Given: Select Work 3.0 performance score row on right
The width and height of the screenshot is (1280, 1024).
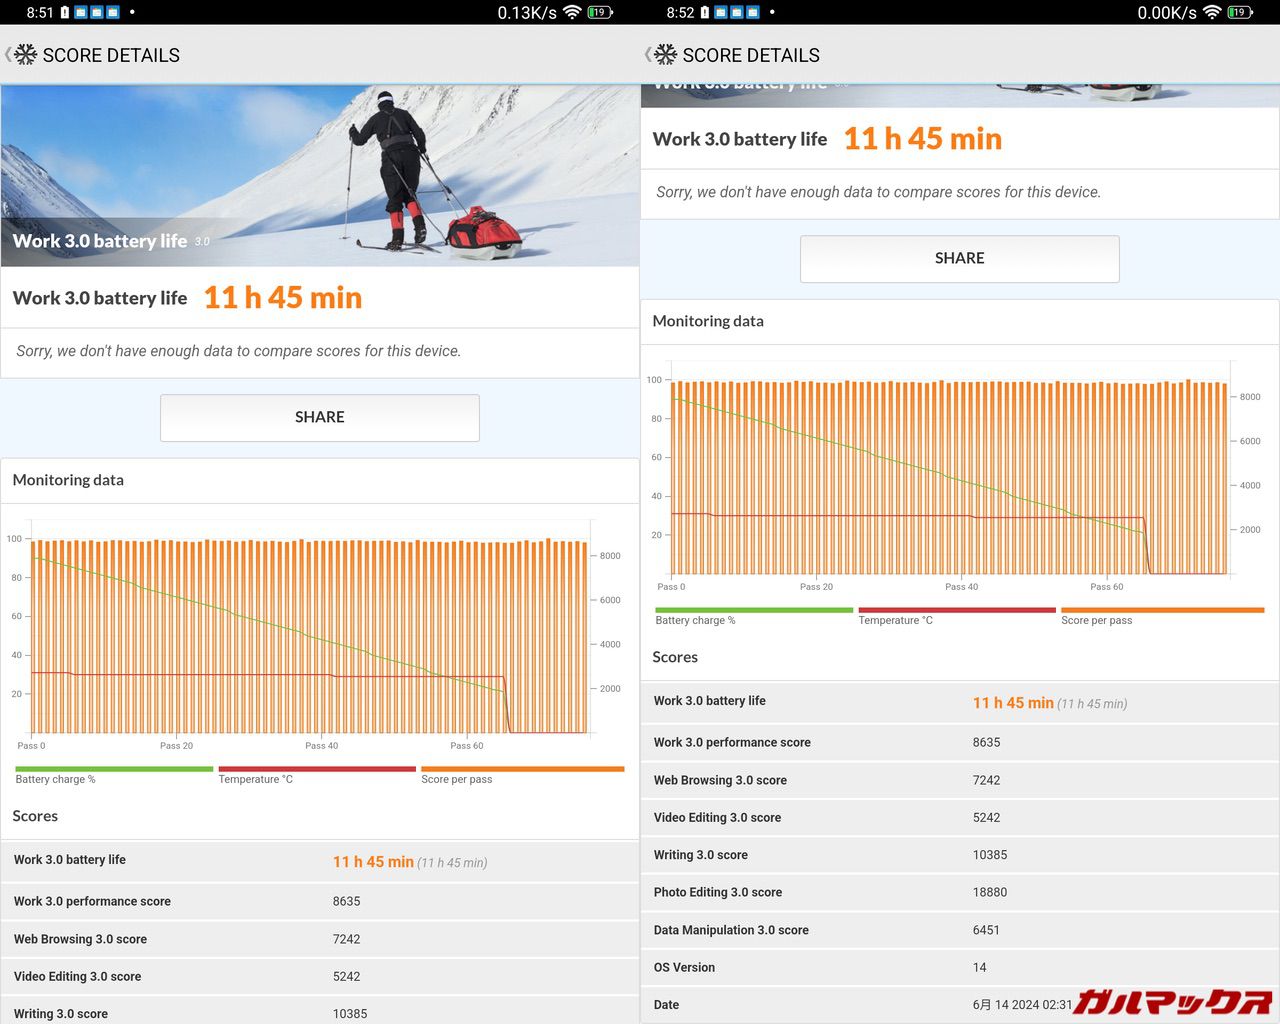Looking at the screenshot, I should click(x=959, y=742).
